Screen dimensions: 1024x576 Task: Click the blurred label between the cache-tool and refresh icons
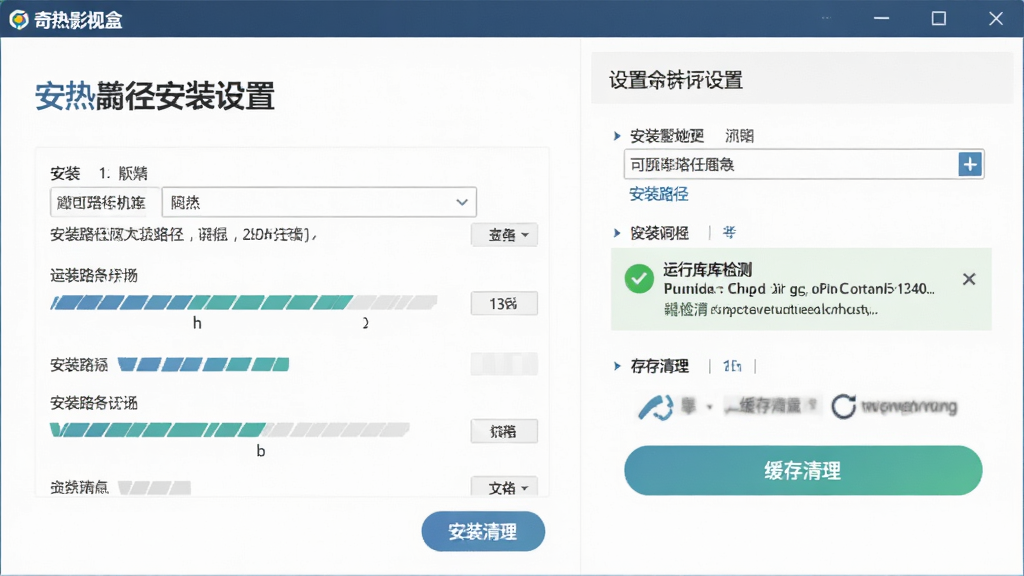(x=769, y=406)
